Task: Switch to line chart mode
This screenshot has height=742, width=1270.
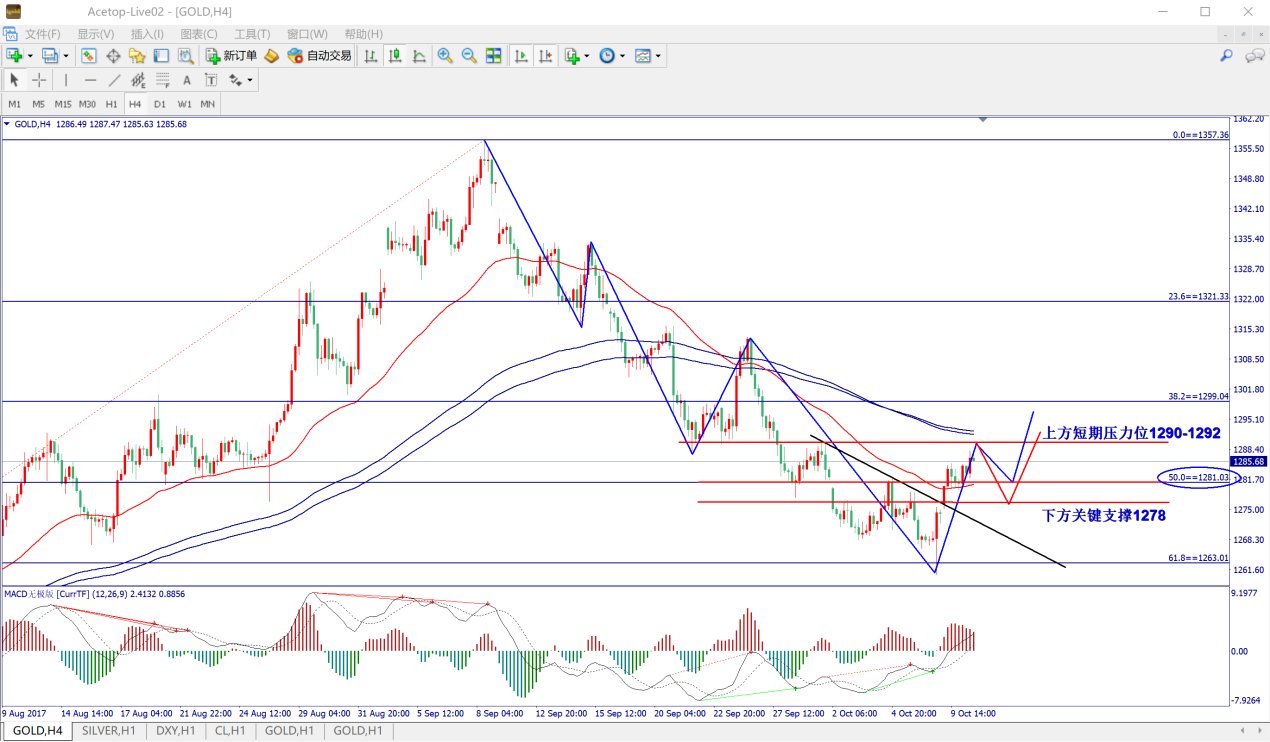Action: coord(419,56)
